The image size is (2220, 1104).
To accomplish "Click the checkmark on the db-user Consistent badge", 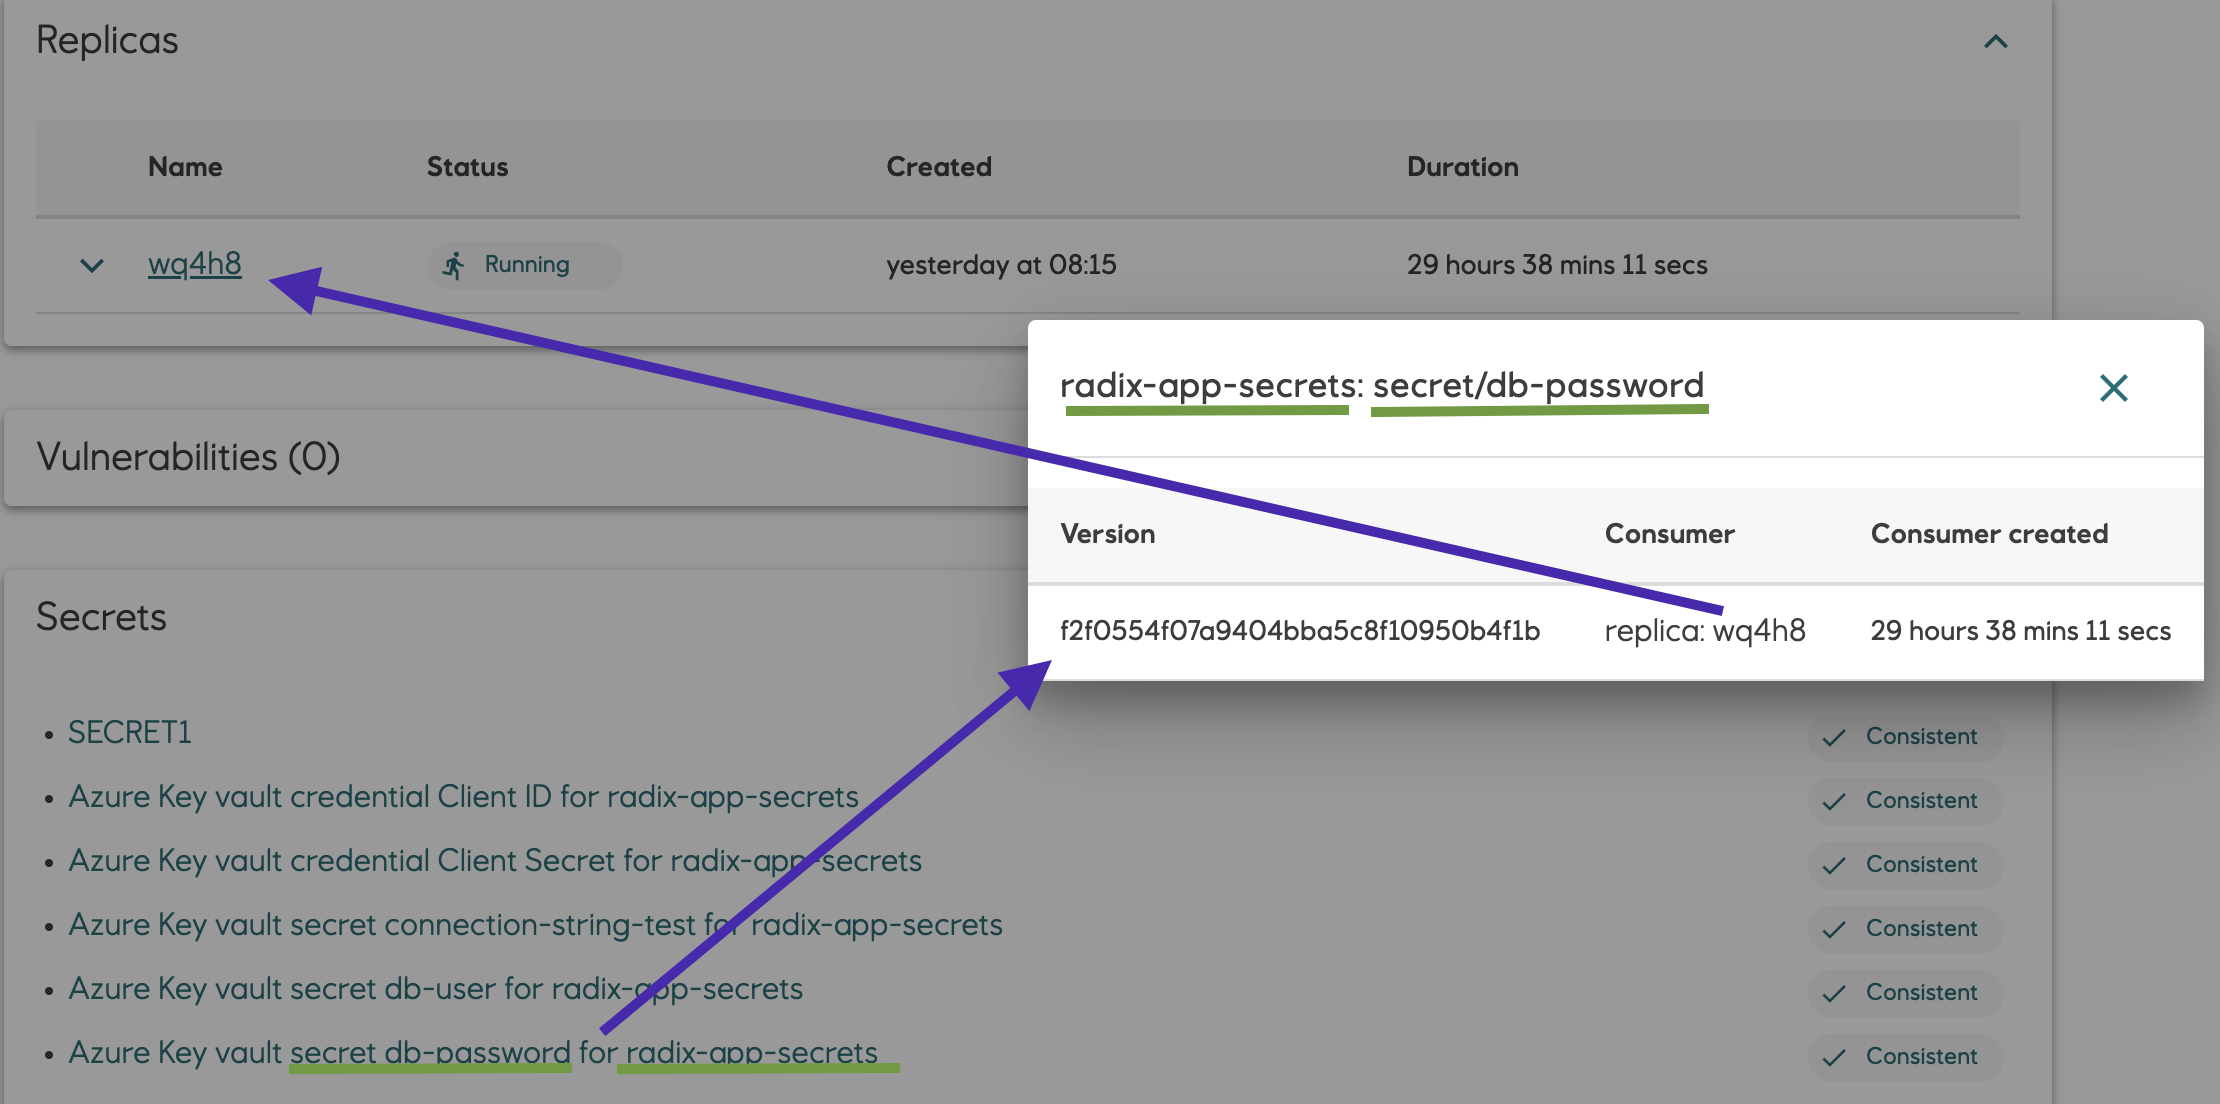I will [x=1836, y=992].
